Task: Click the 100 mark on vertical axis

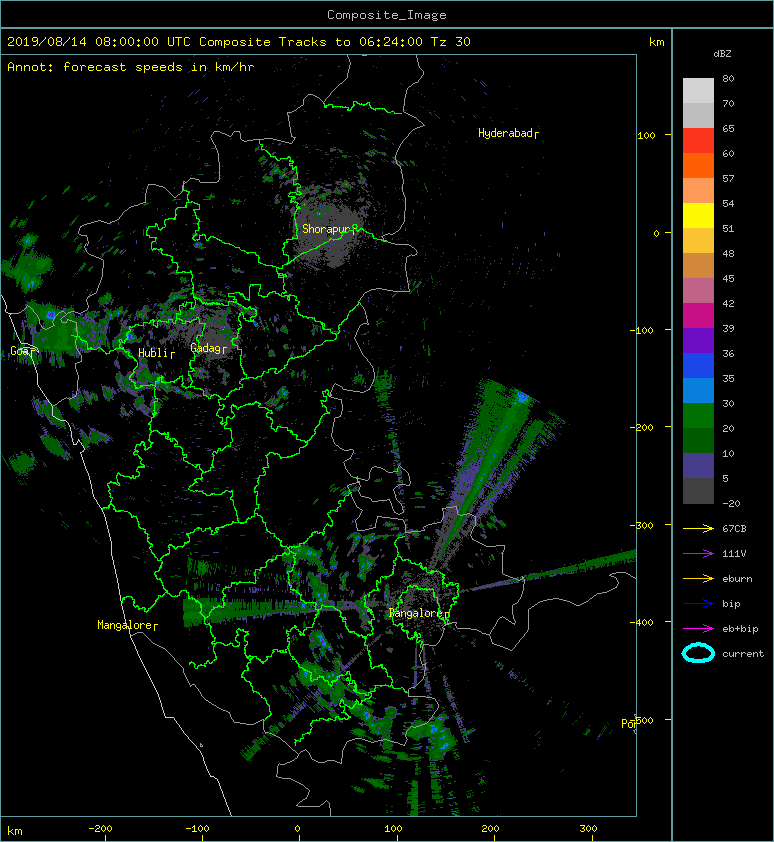Action: coord(647,135)
